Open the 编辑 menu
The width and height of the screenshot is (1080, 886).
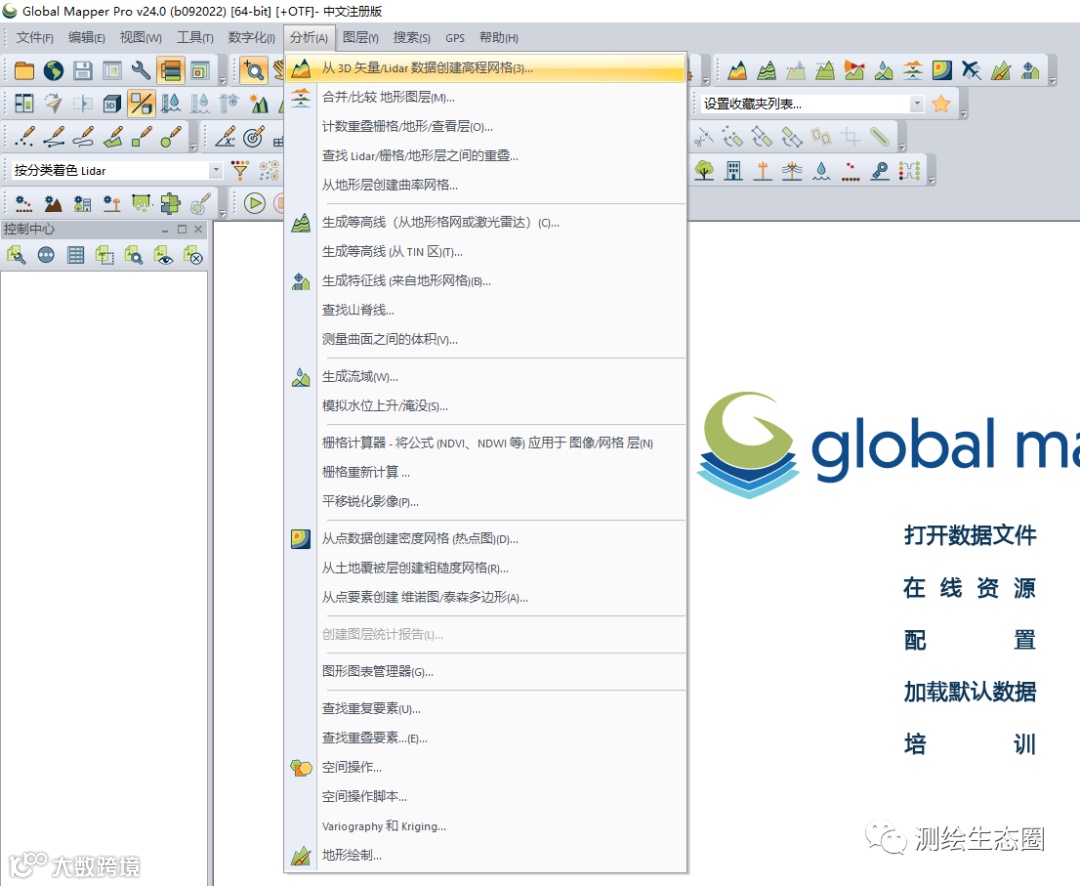(x=87, y=37)
